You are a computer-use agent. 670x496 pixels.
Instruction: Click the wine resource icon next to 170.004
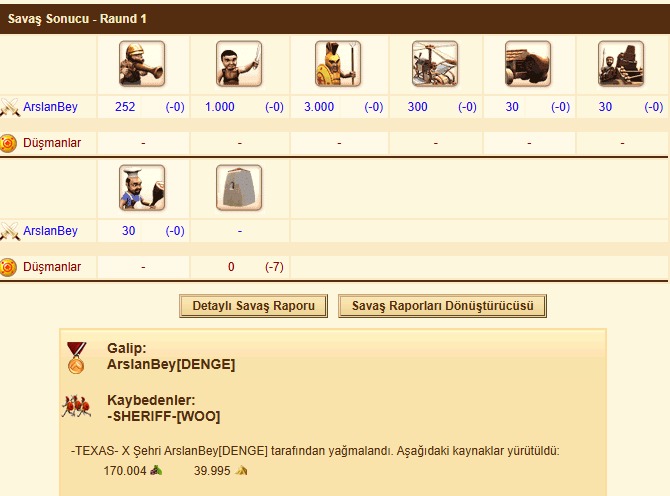click(156, 470)
